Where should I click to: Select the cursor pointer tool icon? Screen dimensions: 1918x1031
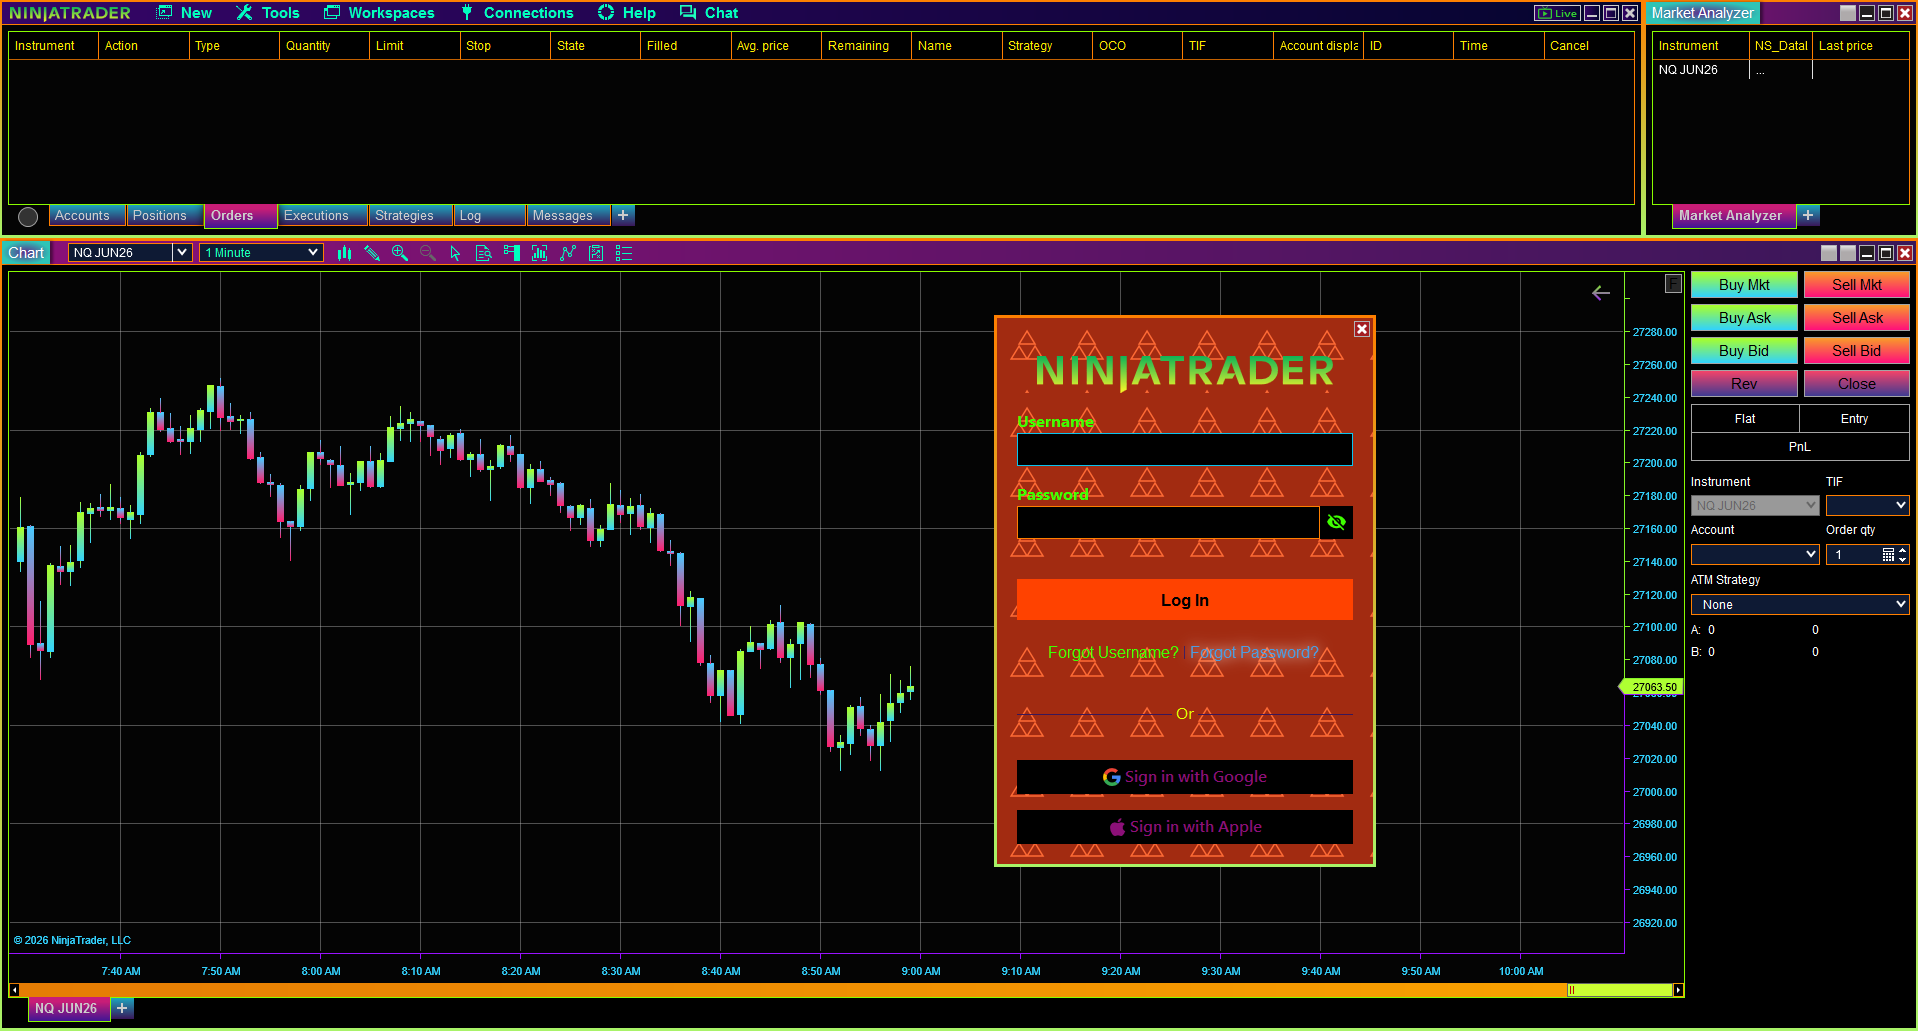(x=456, y=253)
